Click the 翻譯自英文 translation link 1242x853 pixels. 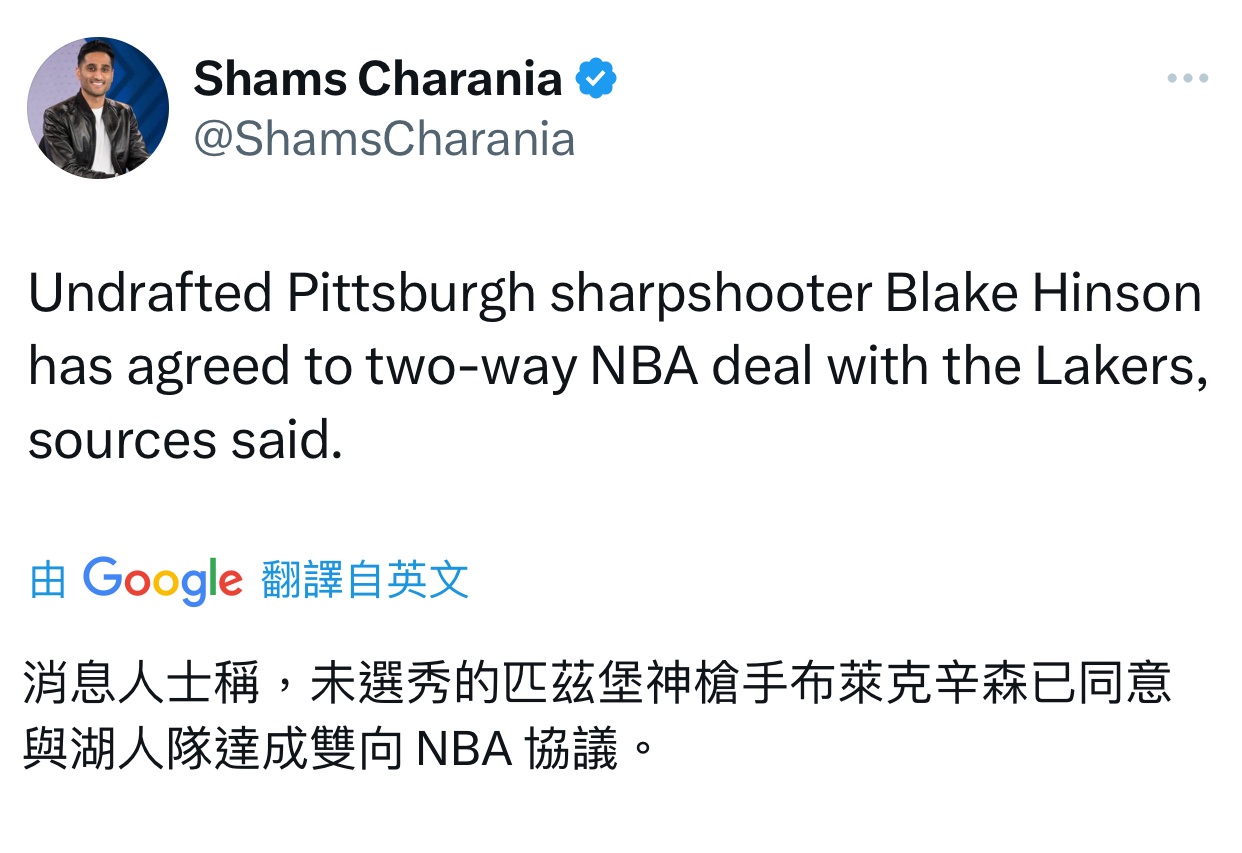coord(365,580)
